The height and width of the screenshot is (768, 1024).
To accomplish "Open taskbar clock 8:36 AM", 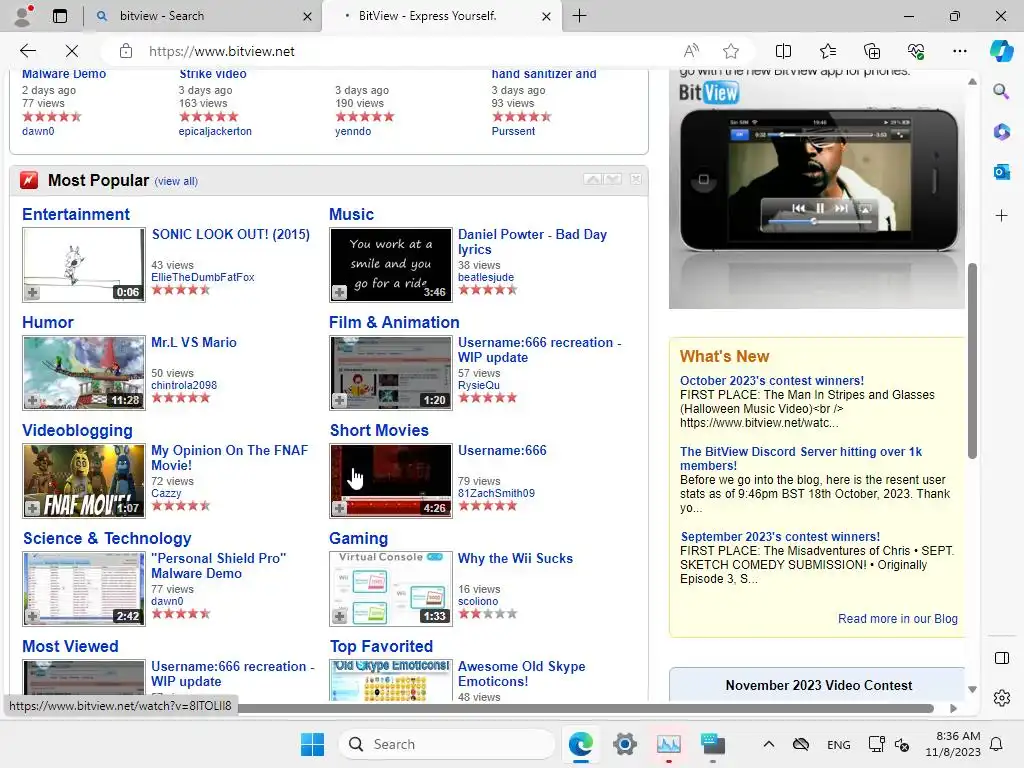I will click(x=953, y=744).
